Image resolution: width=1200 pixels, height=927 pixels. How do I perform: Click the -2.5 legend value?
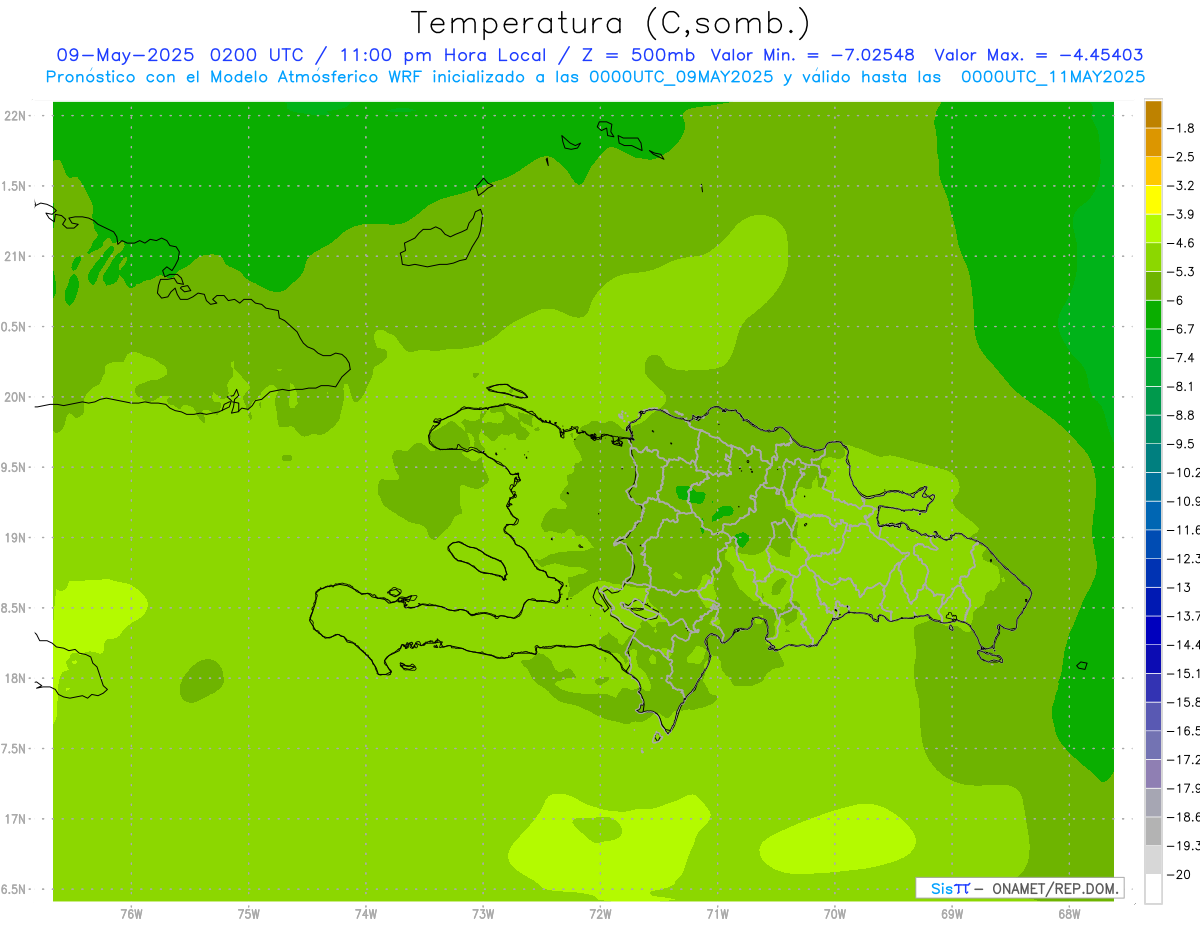coord(1182,157)
